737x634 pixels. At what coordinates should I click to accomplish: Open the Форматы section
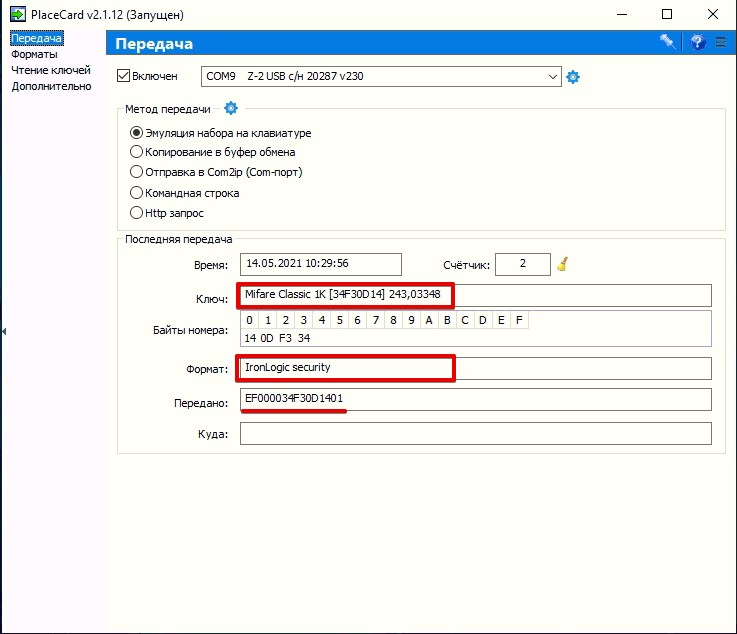point(34,54)
